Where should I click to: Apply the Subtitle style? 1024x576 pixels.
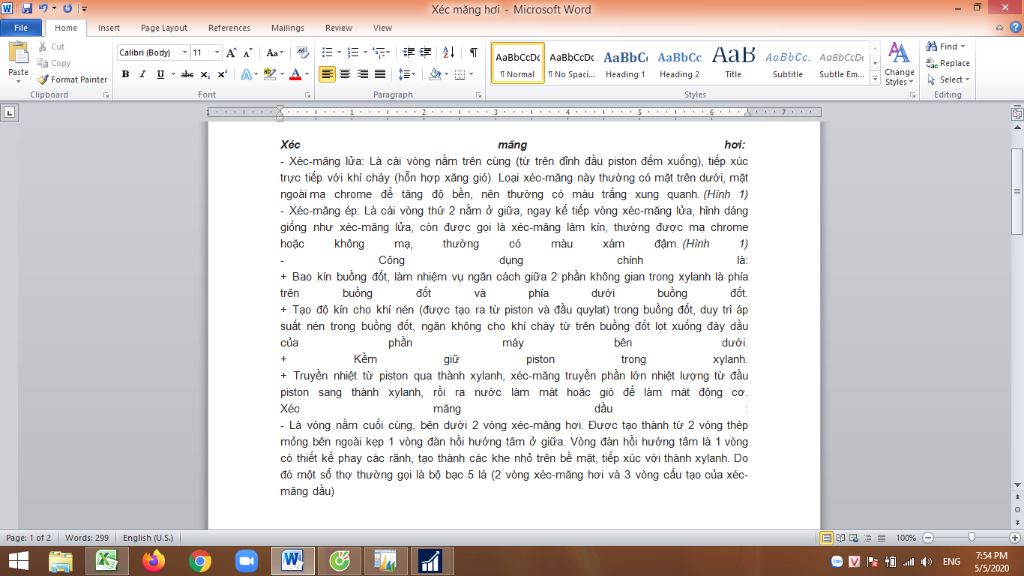788,63
